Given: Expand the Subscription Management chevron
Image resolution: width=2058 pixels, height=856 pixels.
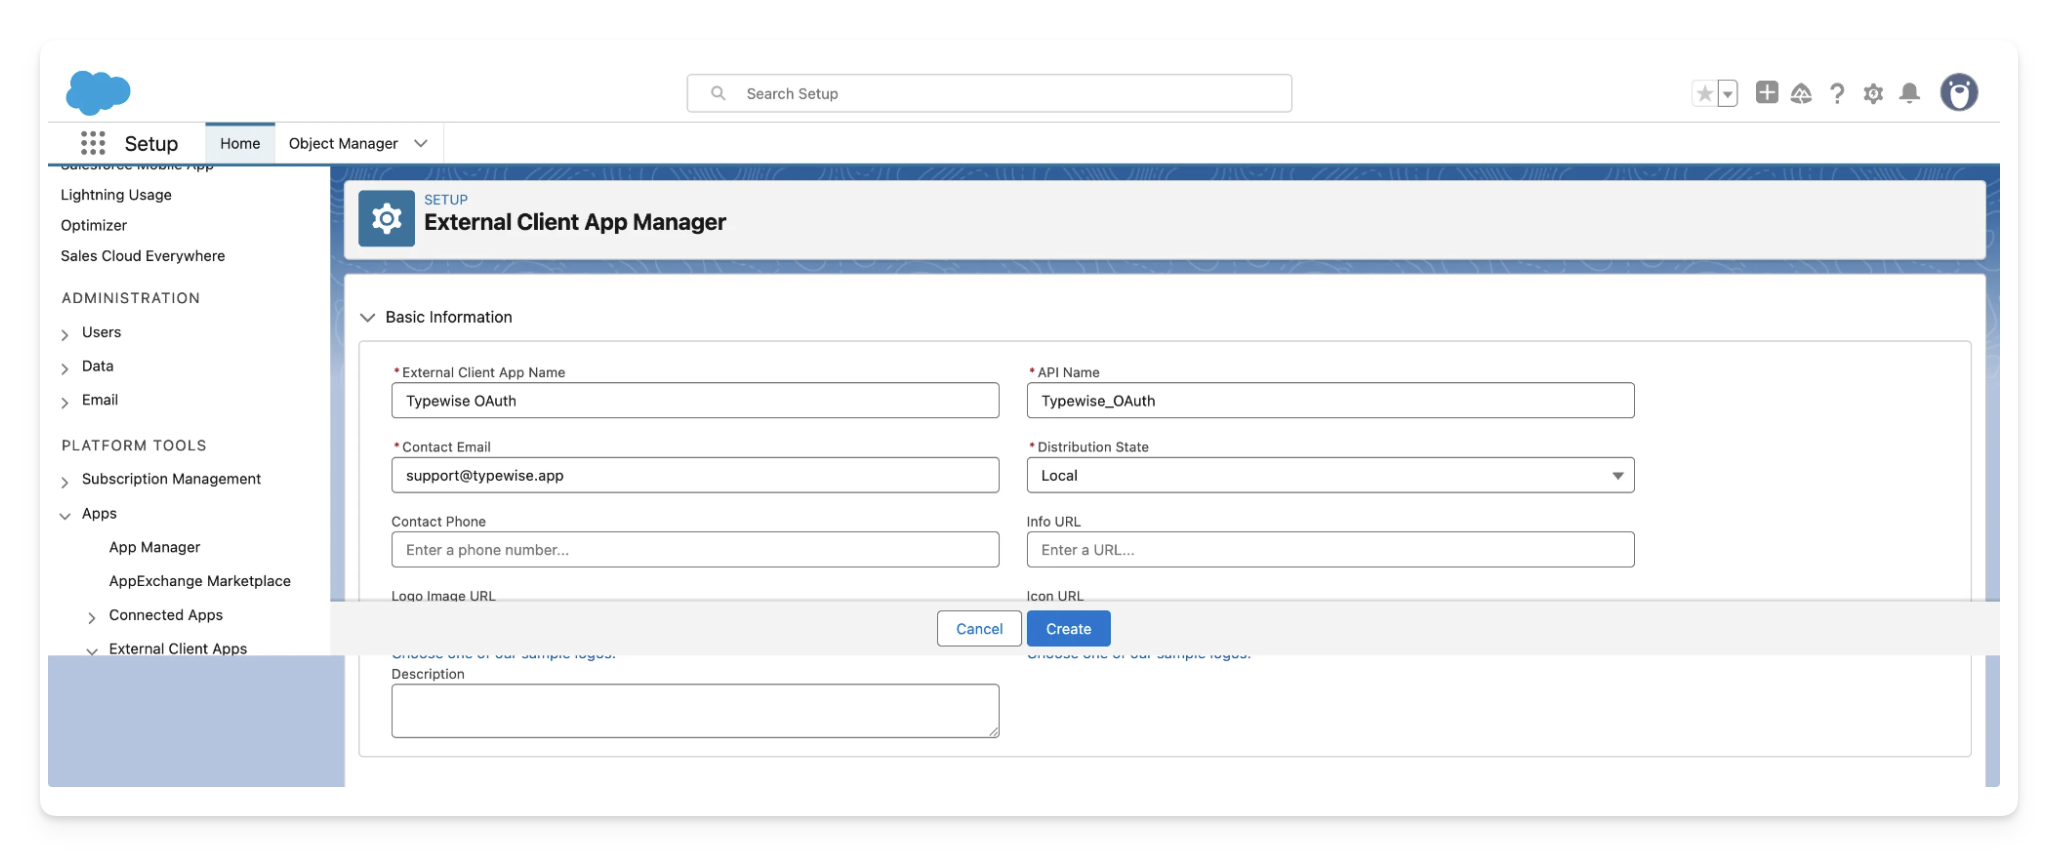Looking at the screenshot, I should pyautogui.click(x=65, y=481).
